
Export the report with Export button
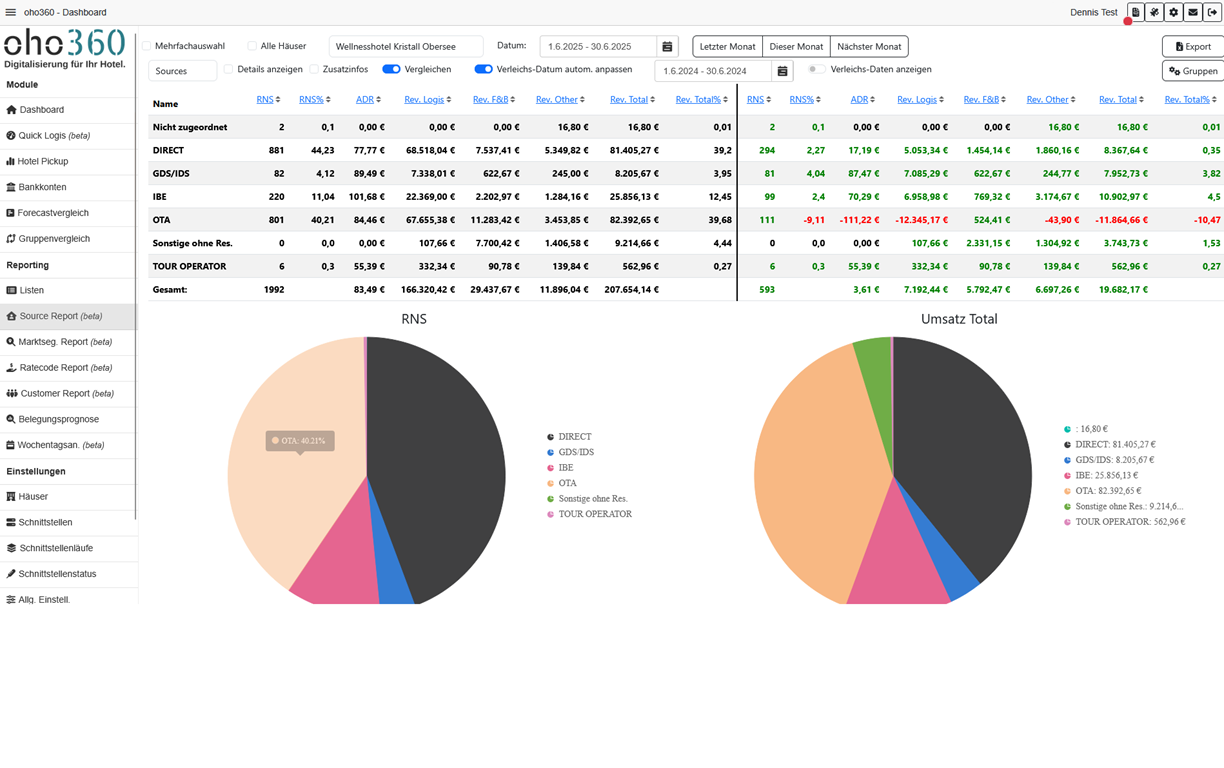1192,46
